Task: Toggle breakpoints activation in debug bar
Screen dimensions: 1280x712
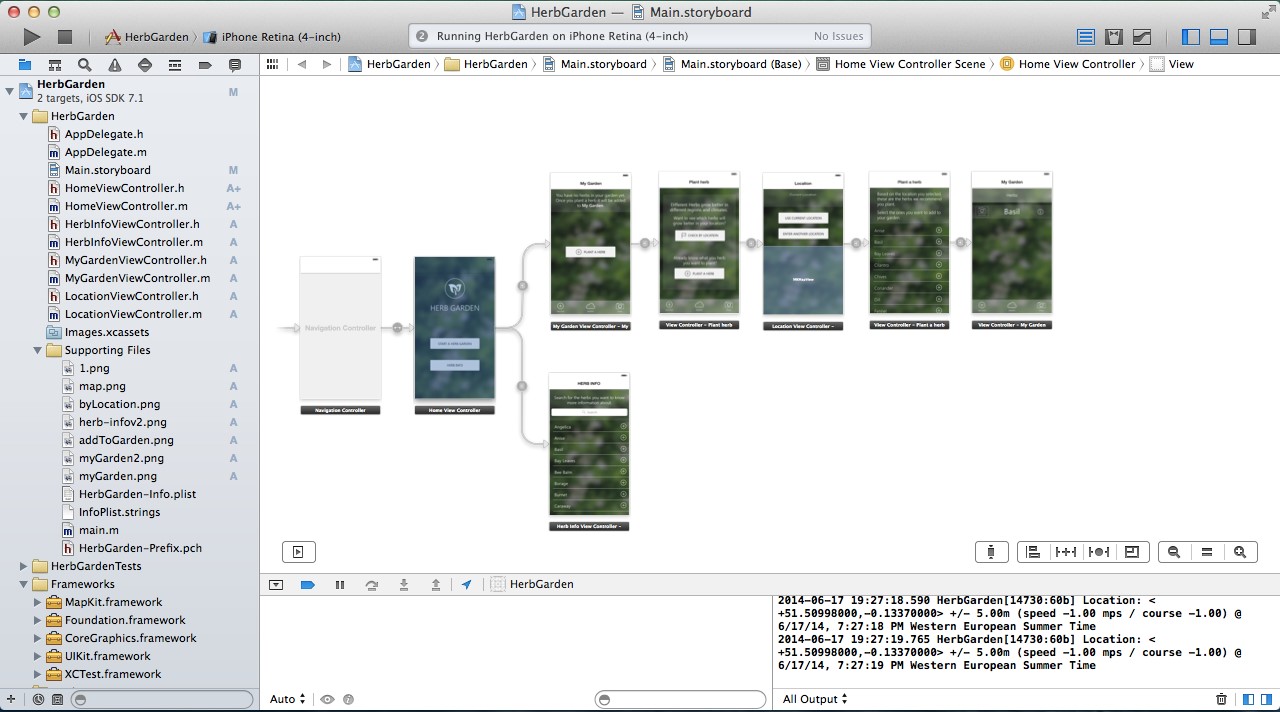Action: click(308, 585)
